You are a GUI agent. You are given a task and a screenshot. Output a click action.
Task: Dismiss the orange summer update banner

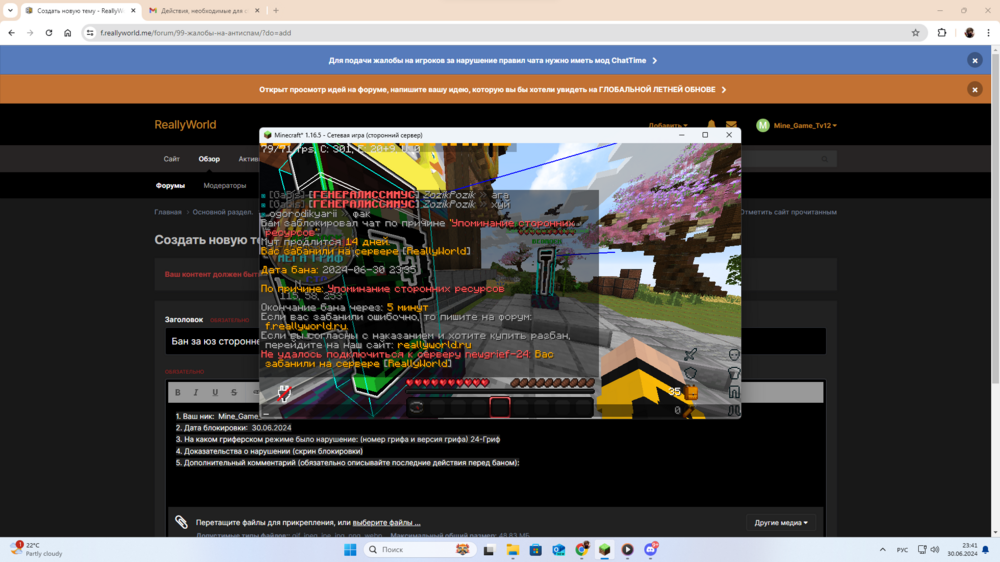coord(974,89)
